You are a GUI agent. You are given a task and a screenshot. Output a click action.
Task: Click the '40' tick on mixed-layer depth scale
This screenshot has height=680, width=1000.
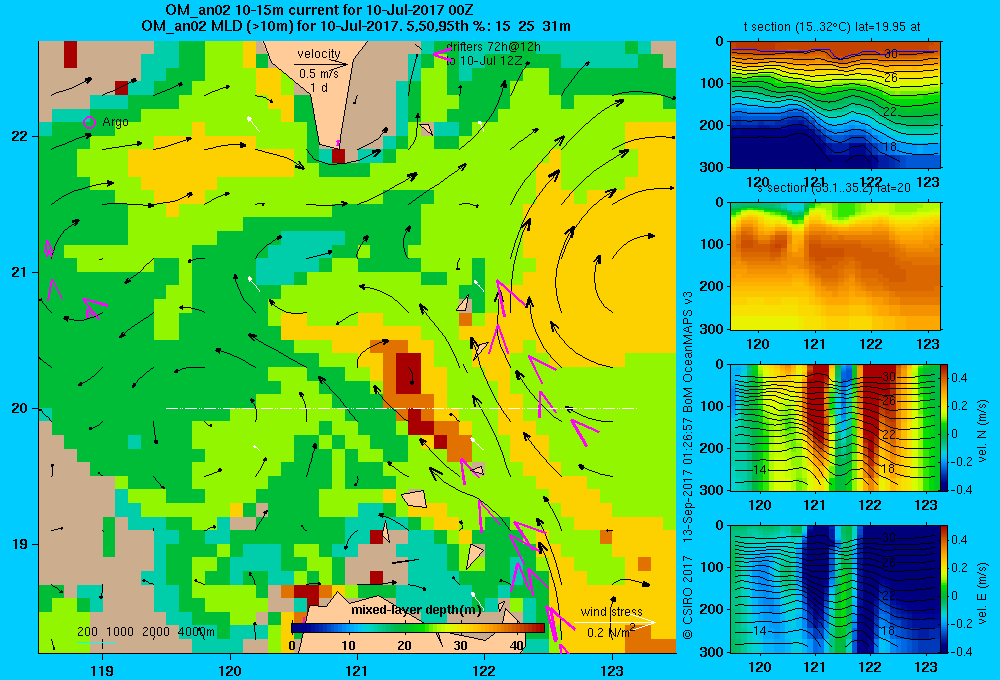click(x=517, y=646)
